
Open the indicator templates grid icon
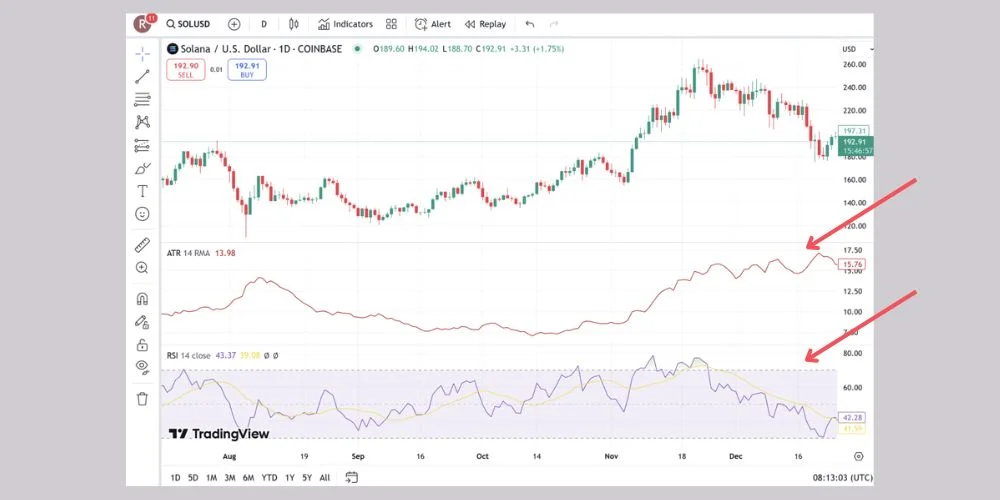click(x=391, y=24)
